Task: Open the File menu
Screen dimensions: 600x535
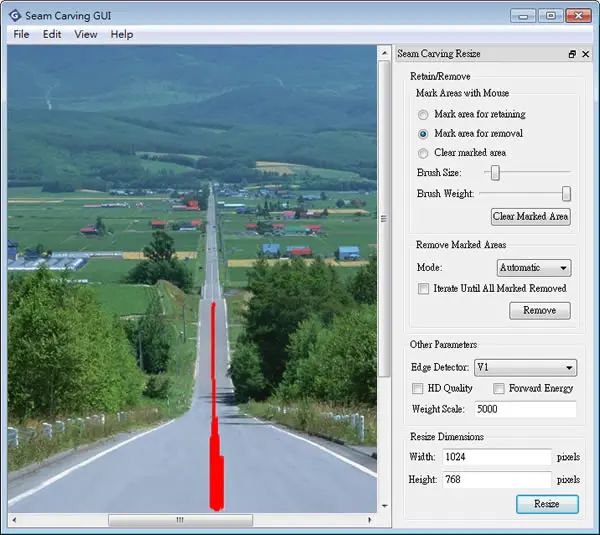Action: pos(21,34)
